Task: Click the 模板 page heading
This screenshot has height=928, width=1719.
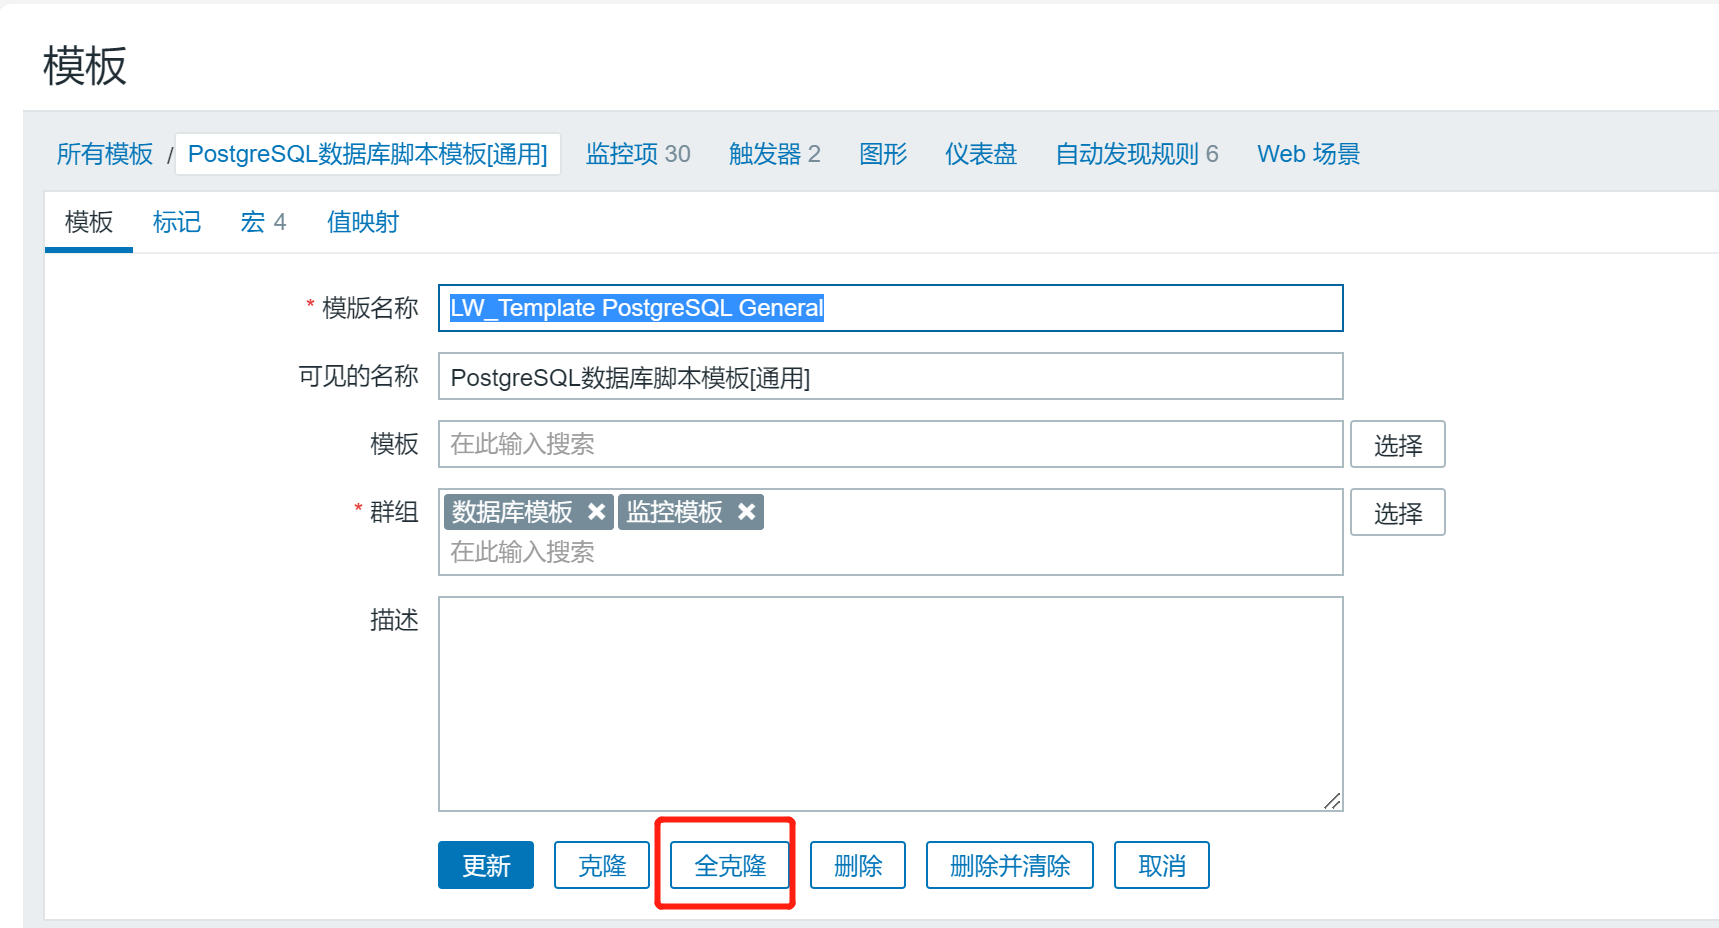Action: point(85,66)
